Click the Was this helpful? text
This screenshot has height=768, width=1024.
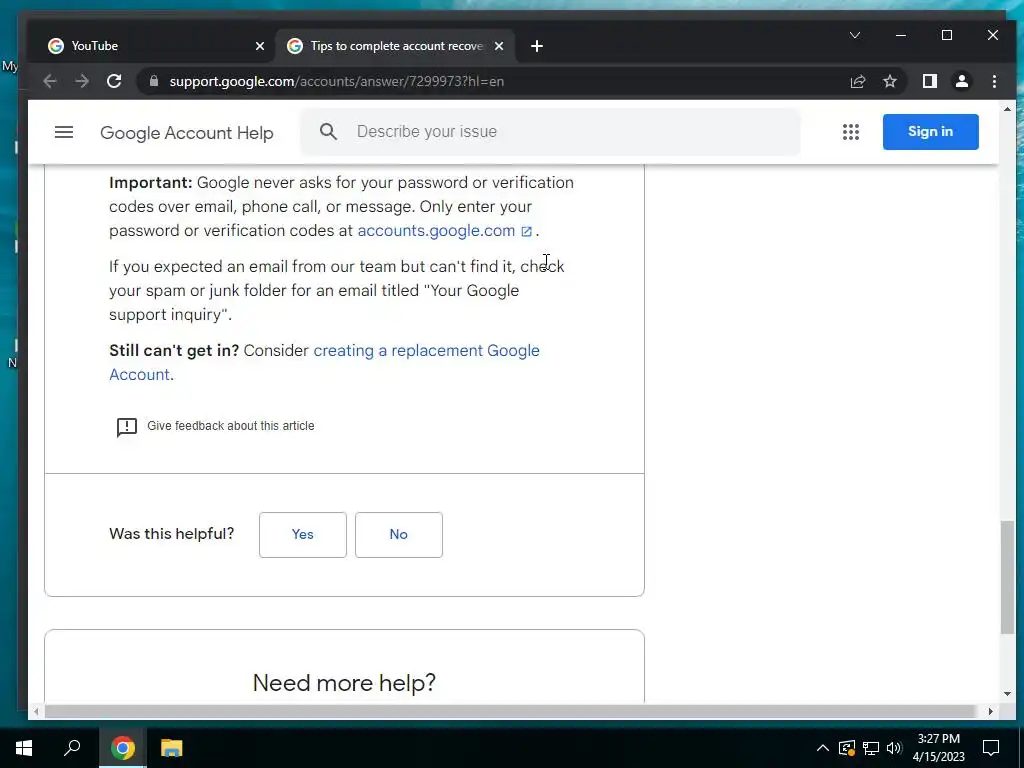click(x=172, y=534)
